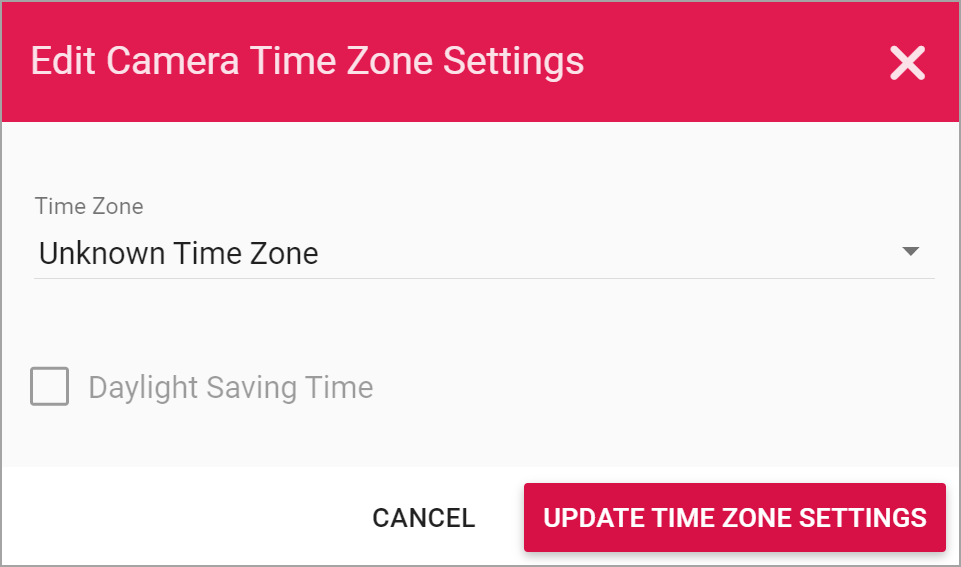The image size is (961, 567).
Task: Discard changes with CANCEL
Action: pos(423,517)
